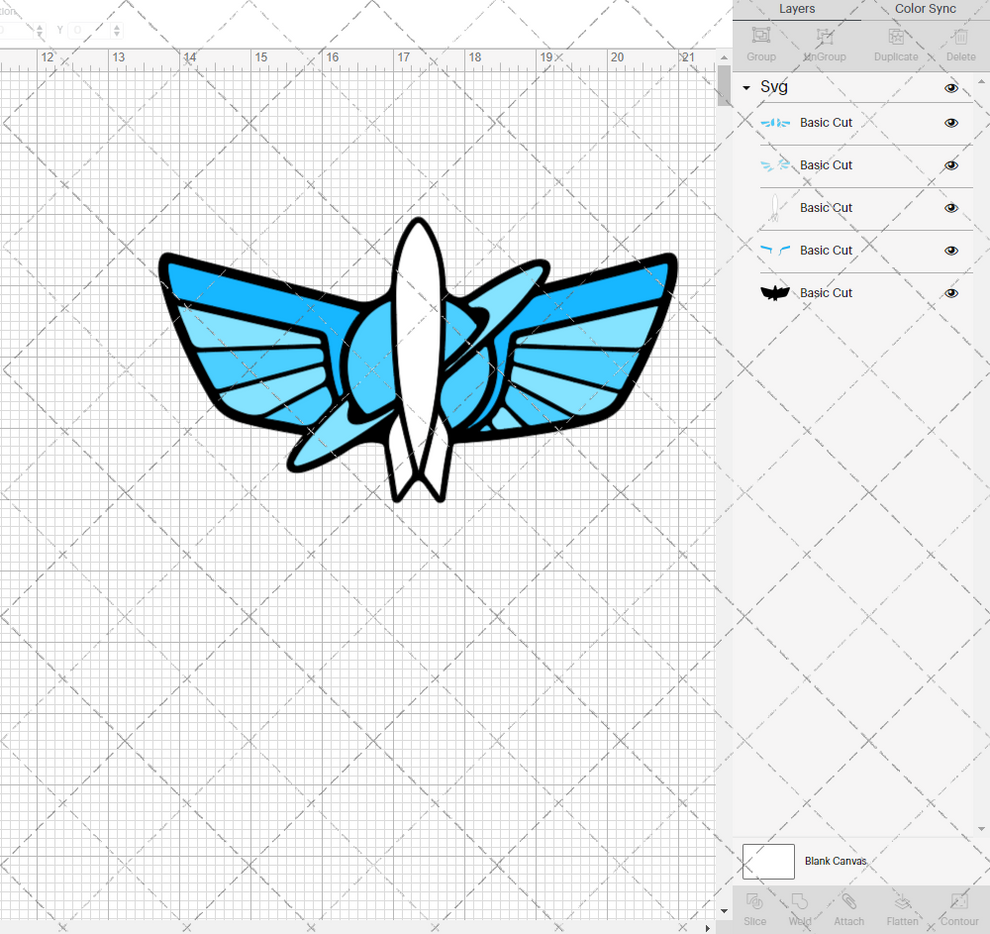Click the Blank Canvas color swatch
This screenshot has height=934, width=990.
(767, 861)
